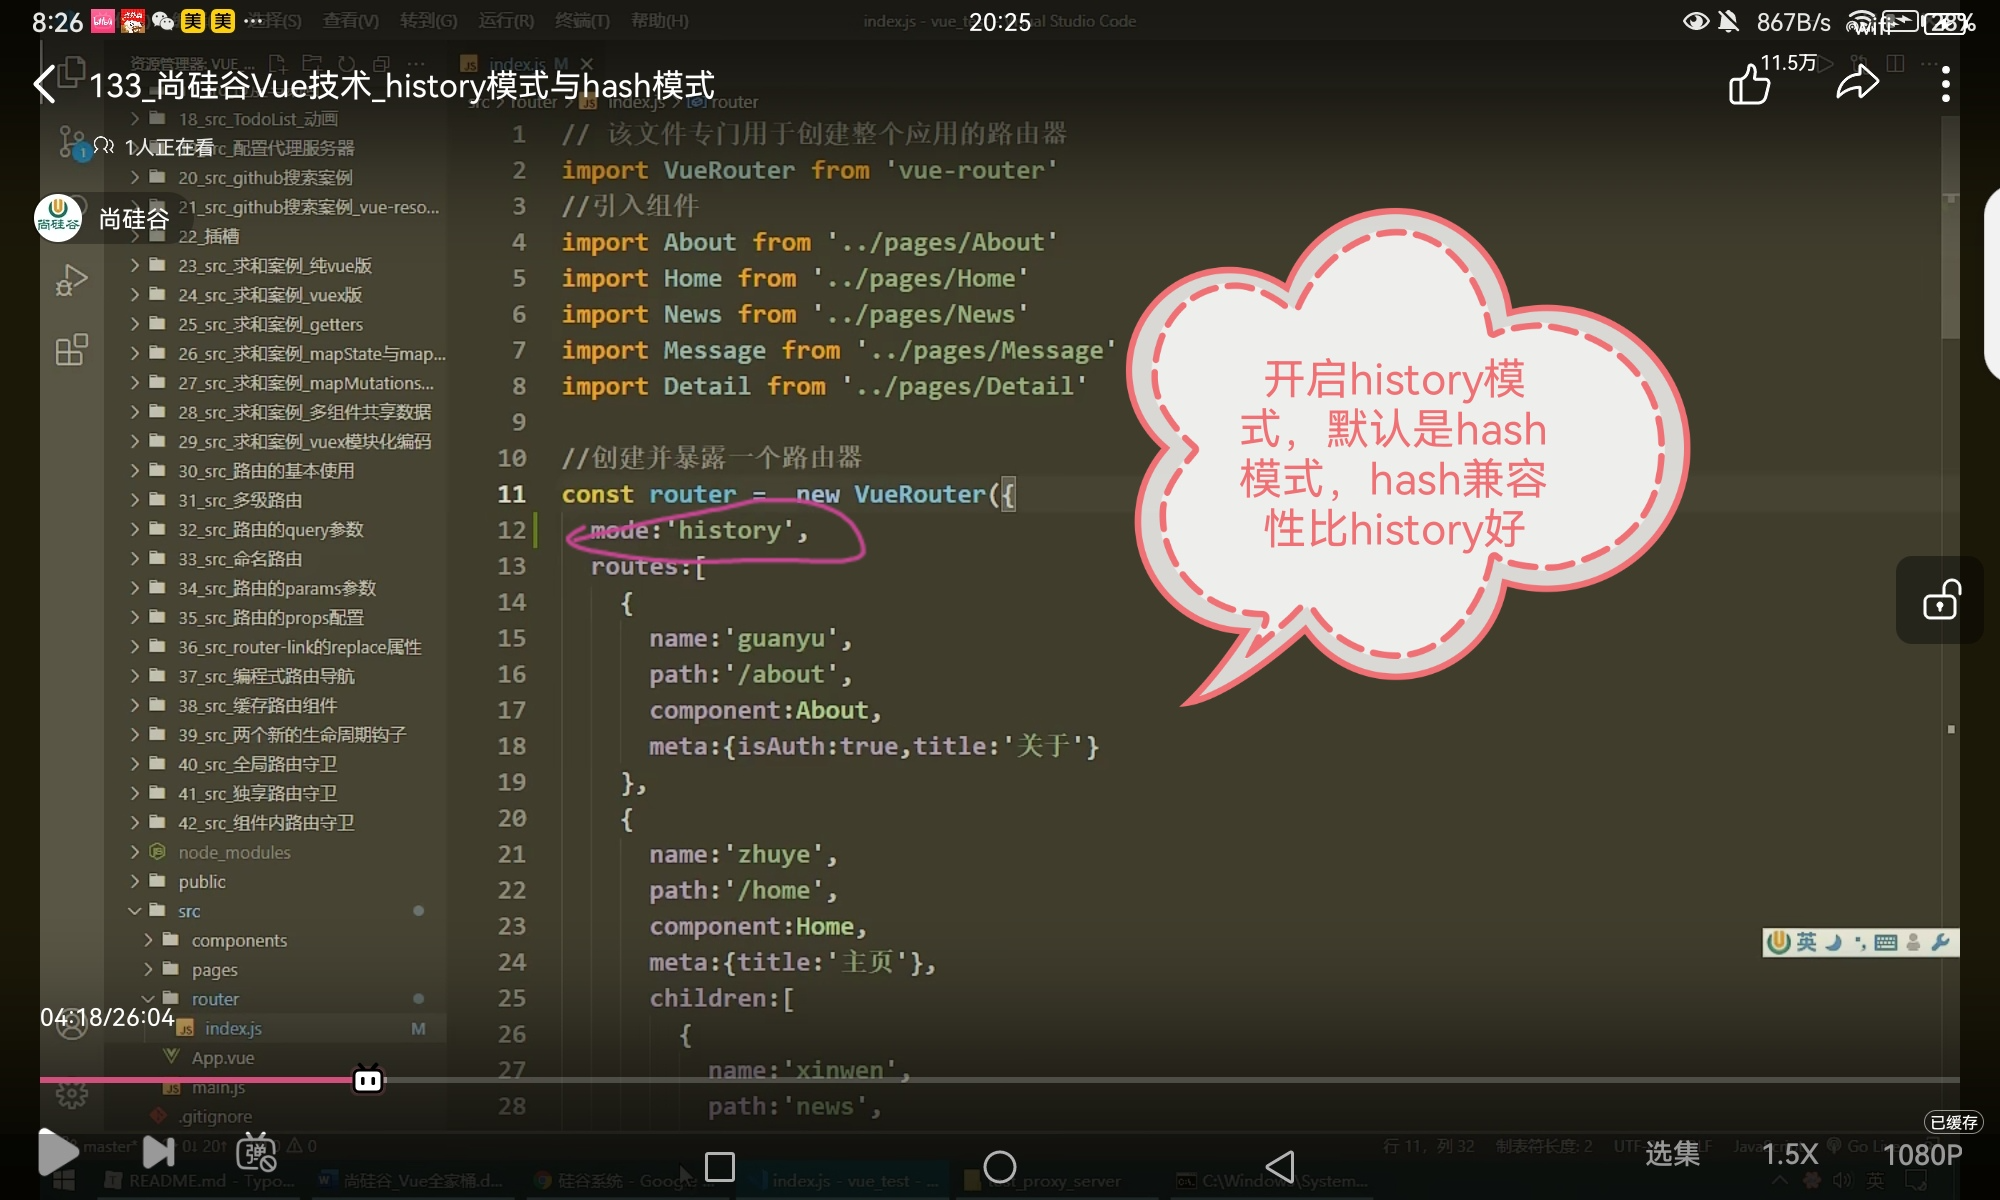2000x1200 pixels.
Task: Open the 选集 episode list
Action: 1672,1154
